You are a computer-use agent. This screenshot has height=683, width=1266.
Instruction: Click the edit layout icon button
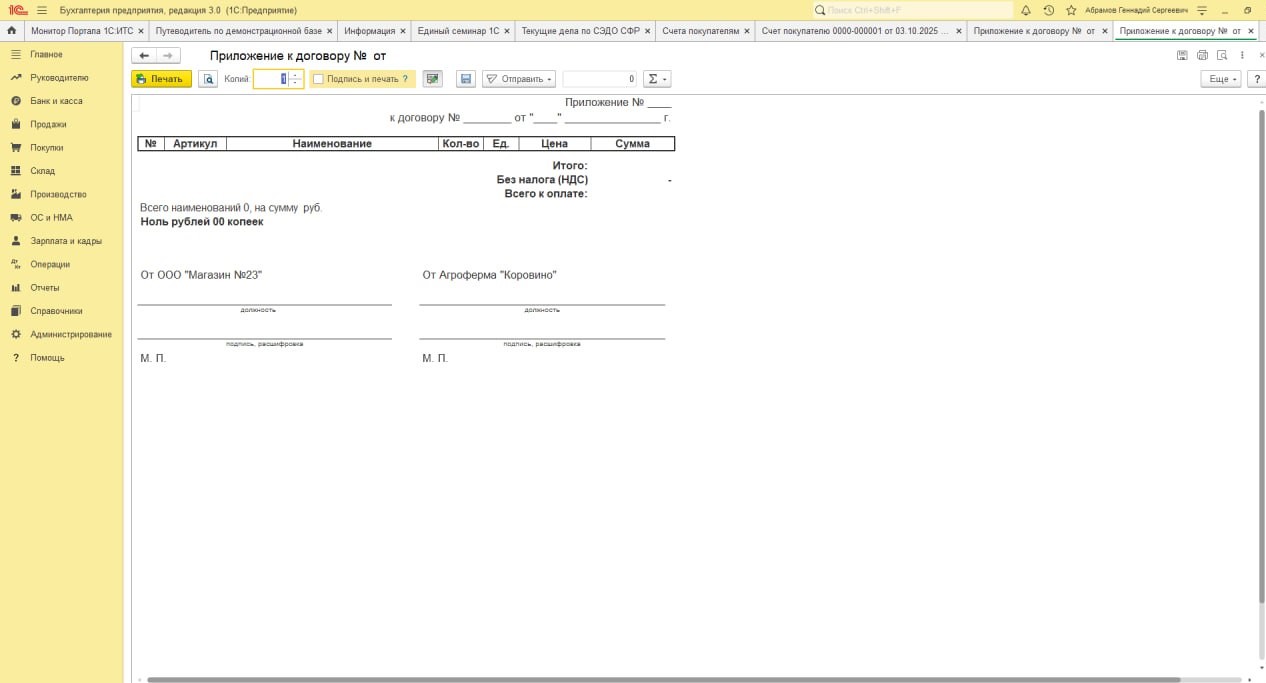click(x=432, y=79)
